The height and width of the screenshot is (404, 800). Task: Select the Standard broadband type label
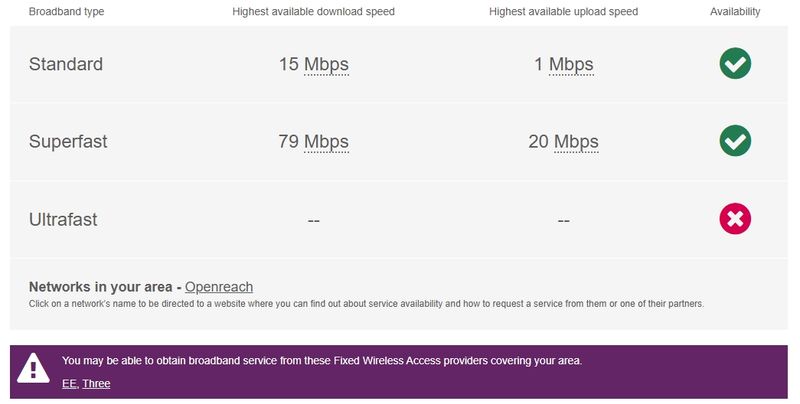(x=66, y=64)
